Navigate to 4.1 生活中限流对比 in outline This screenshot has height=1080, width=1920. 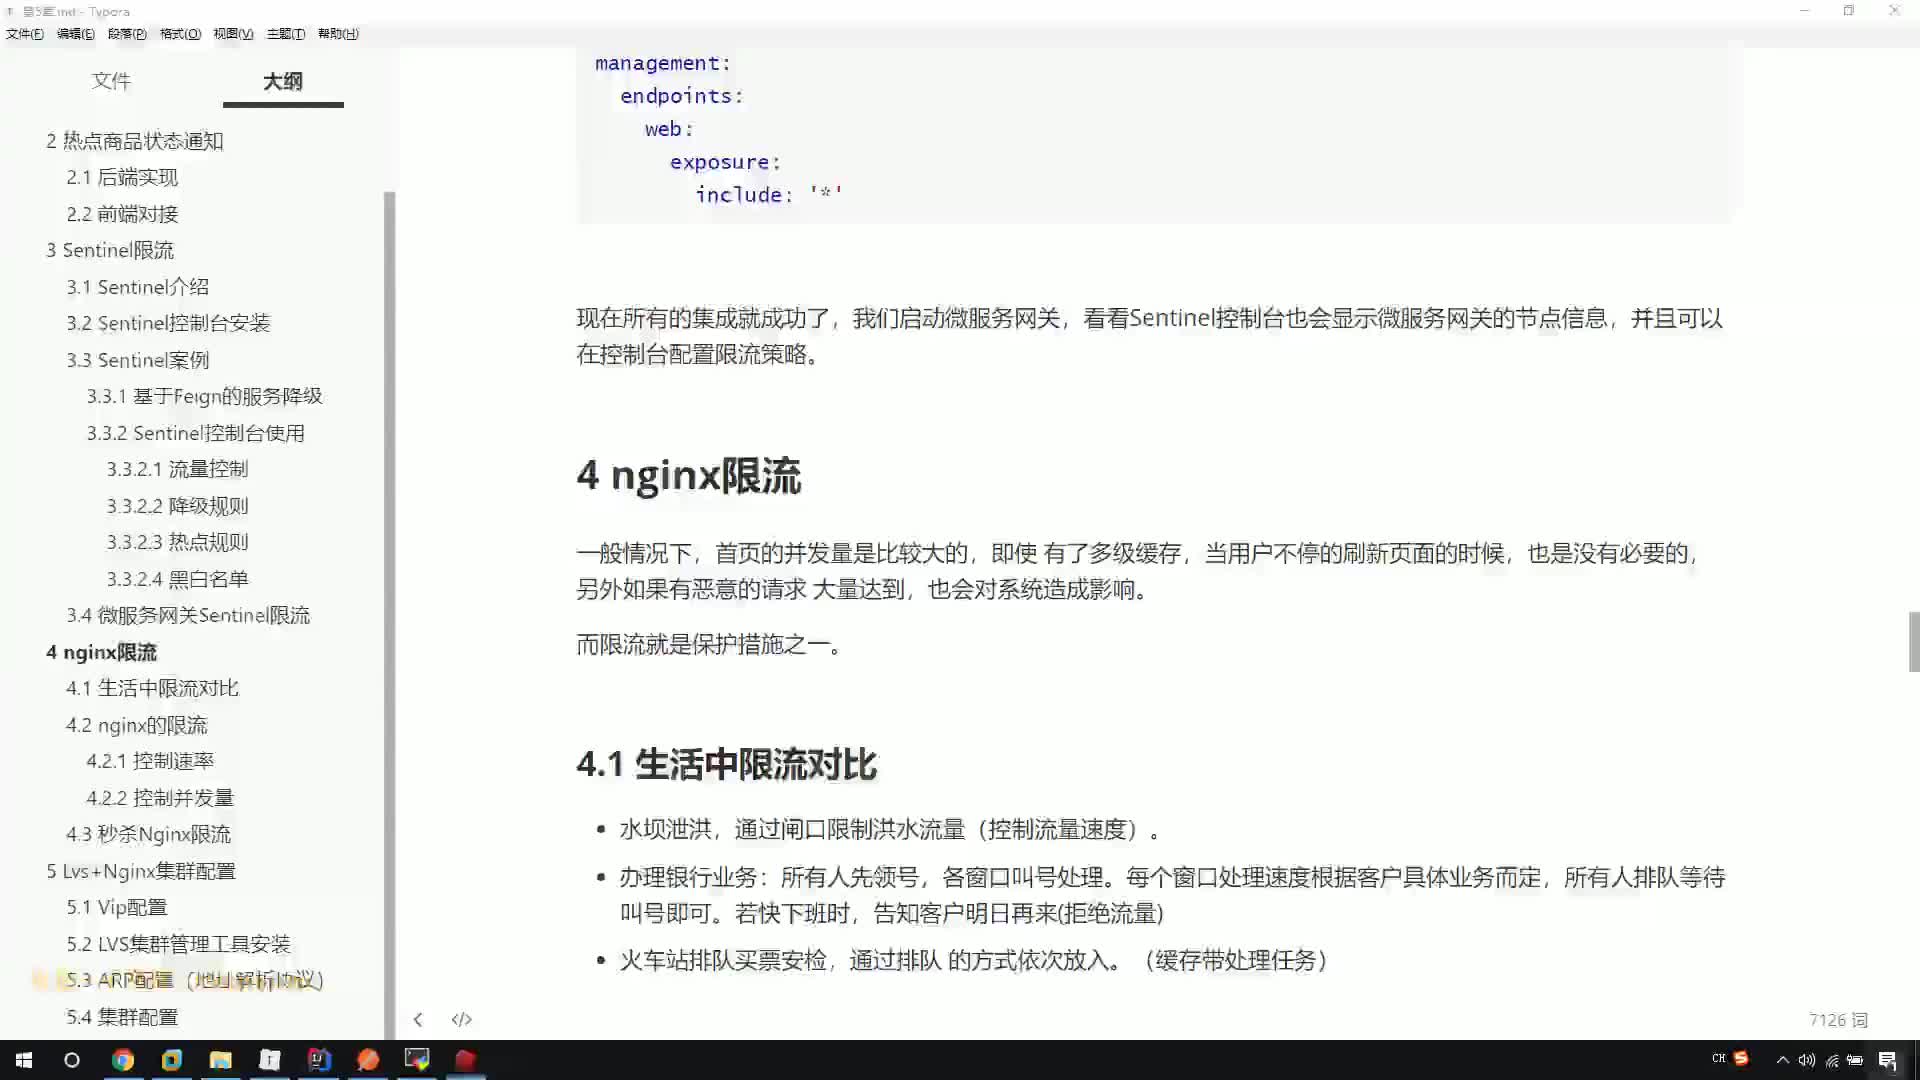[152, 688]
